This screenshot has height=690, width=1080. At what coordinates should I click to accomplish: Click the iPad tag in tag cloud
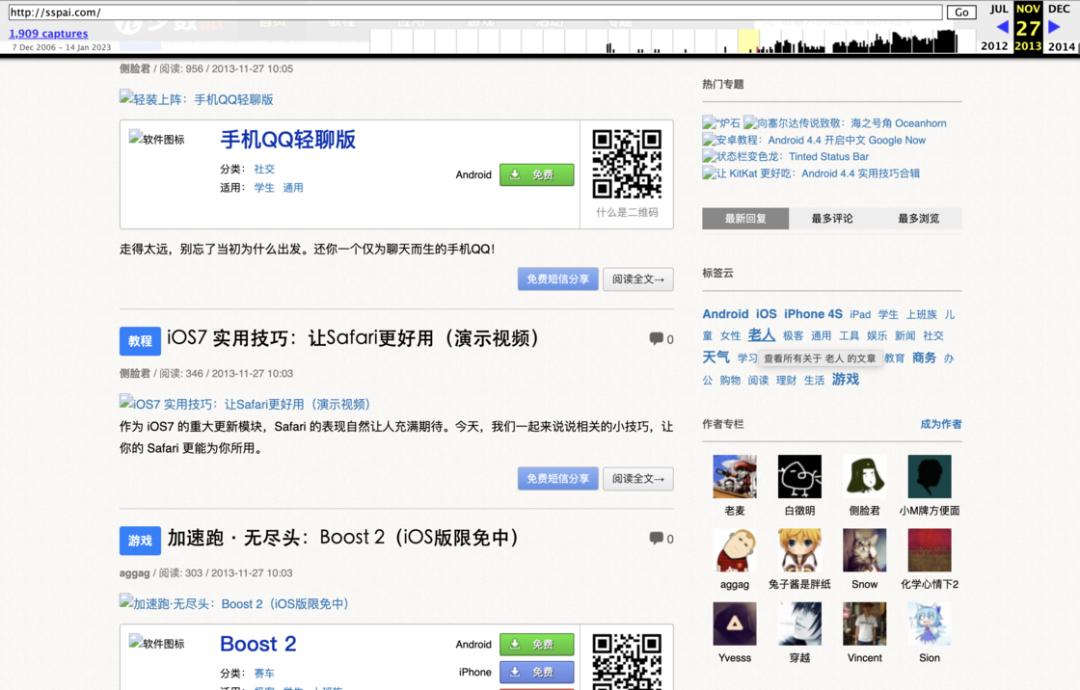[x=860, y=315]
